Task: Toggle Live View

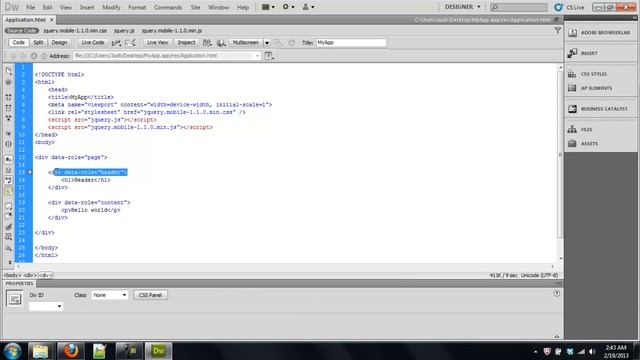Action: click(157, 42)
